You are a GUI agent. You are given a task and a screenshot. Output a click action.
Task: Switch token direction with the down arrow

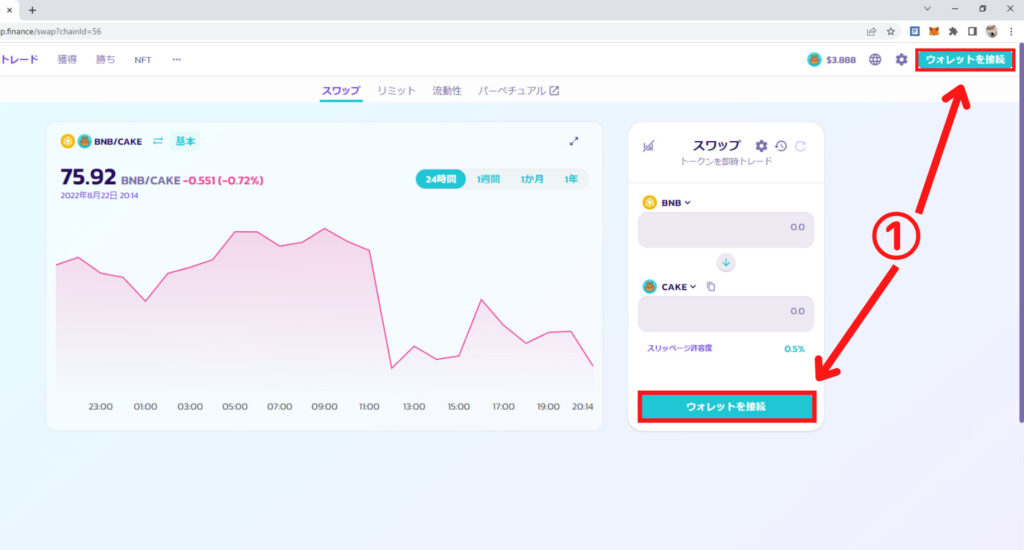pyautogui.click(x=726, y=263)
